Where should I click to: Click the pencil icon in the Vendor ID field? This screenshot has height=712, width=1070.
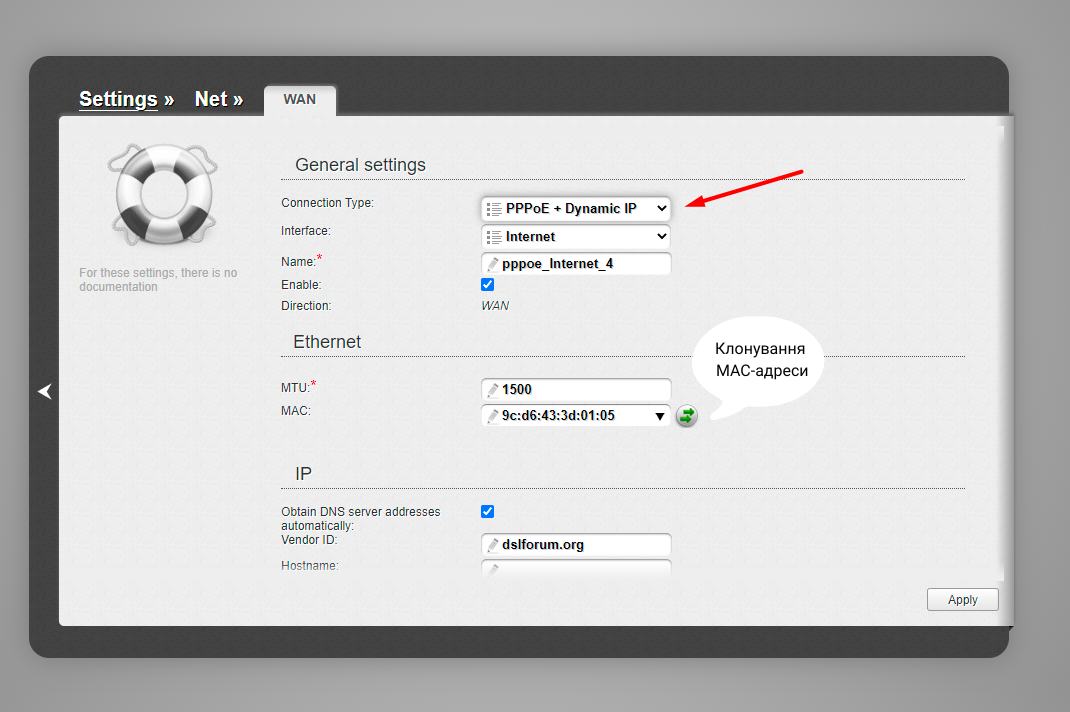click(494, 545)
